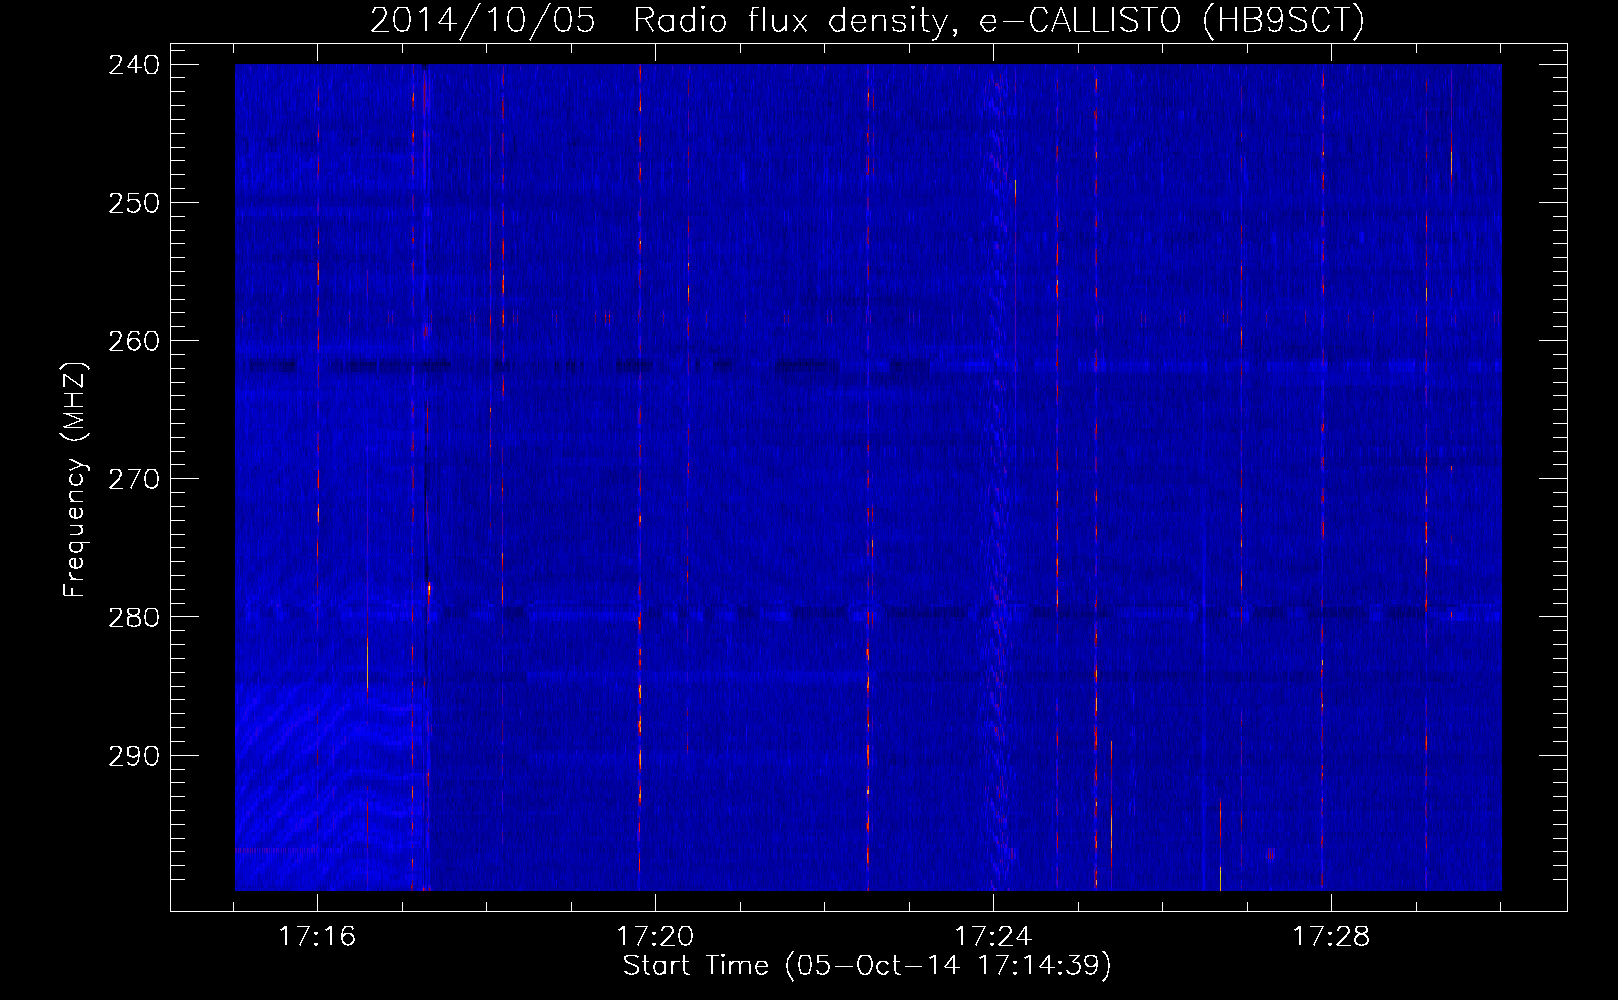The height and width of the screenshot is (1000, 1618).
Task: Select the 260 frequency tick label
Action: coord(133,340)
